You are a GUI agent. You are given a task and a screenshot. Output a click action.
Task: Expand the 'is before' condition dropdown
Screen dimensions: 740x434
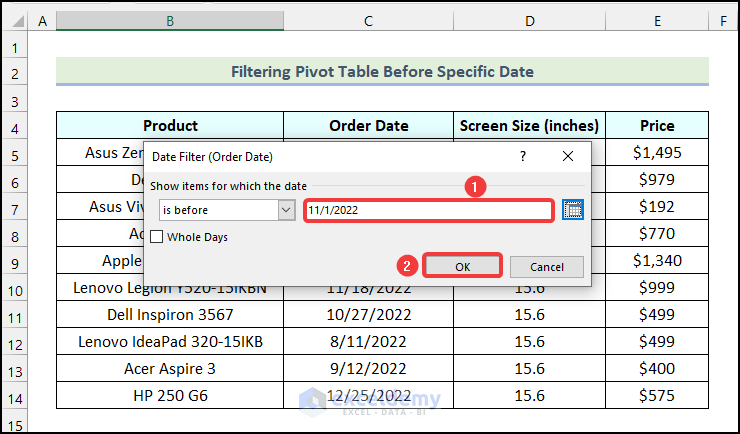[286, 210]
